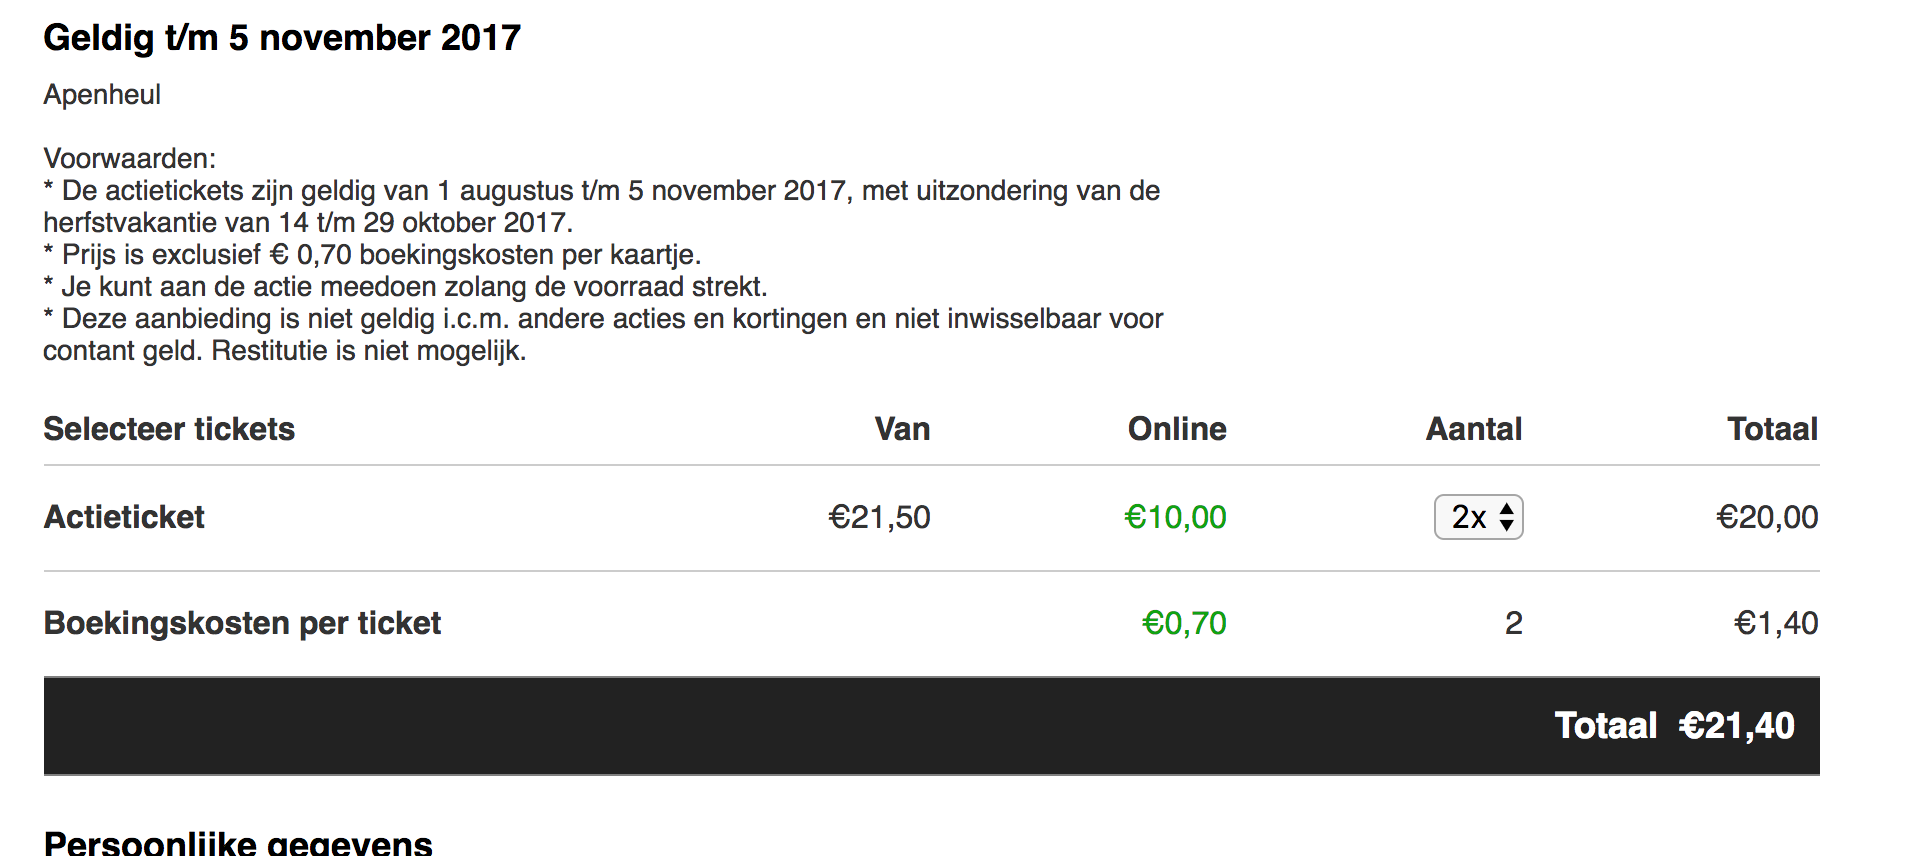Screen dimensions: 1916x856
Task: Click the 'Aantal' column header
Action: (x=1473, y=429)
